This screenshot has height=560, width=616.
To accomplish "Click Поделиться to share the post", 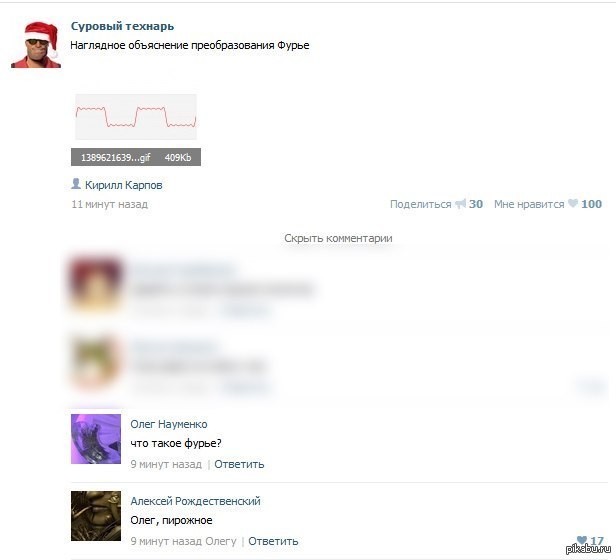I will click(x=420, y=204).
